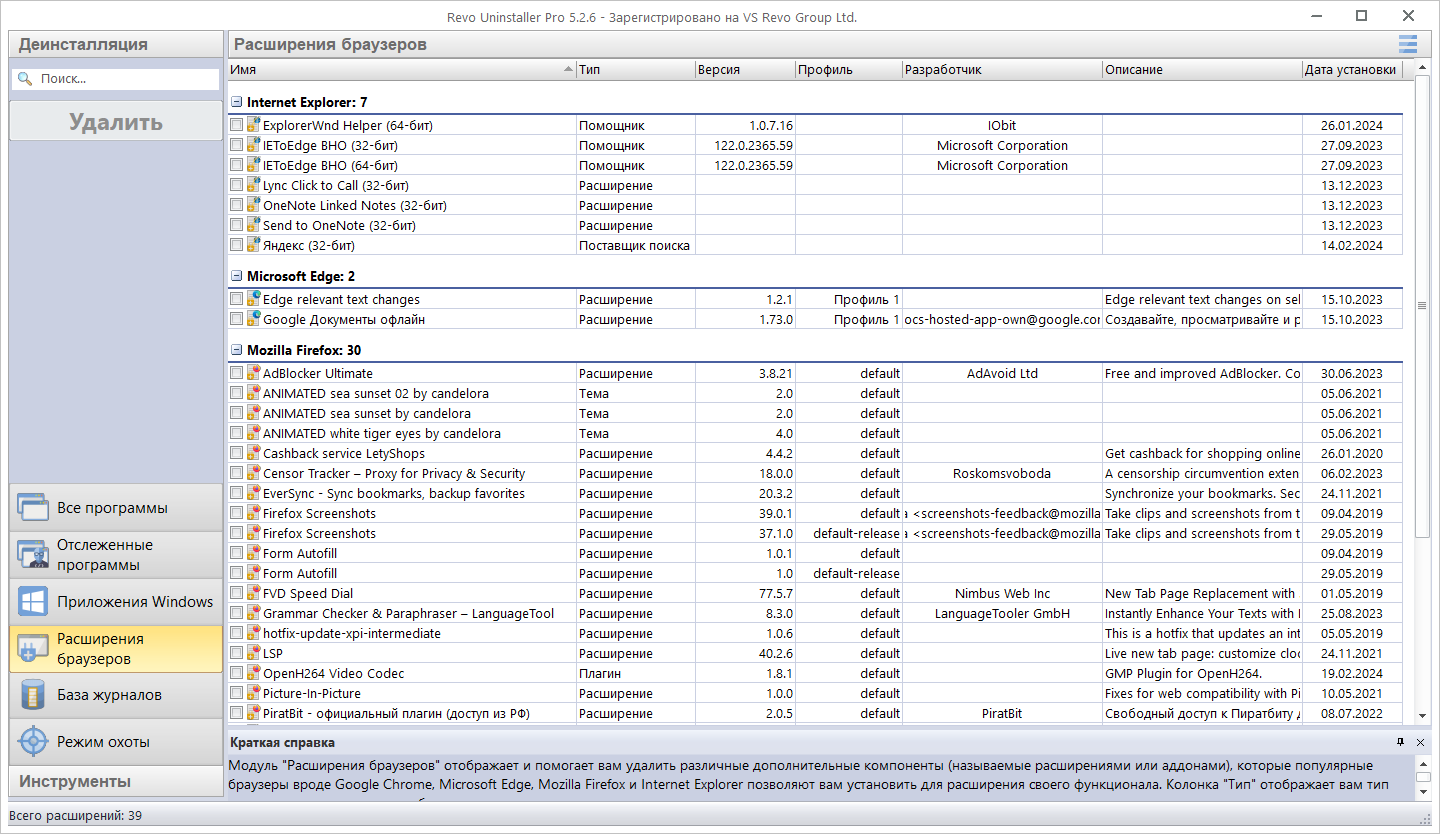This screenshot has height=834, width=1440.
Task: Enable the checkbox for Google Документы офлайн
Action: [236, 320]
